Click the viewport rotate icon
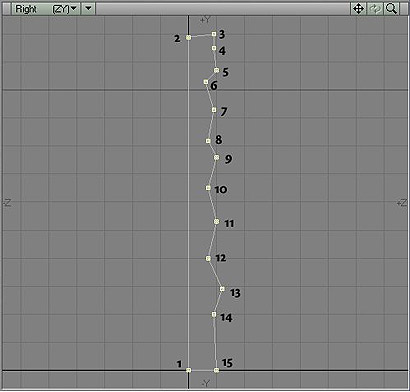This screenshot has height=392, width=410. (x=375, y=9)
